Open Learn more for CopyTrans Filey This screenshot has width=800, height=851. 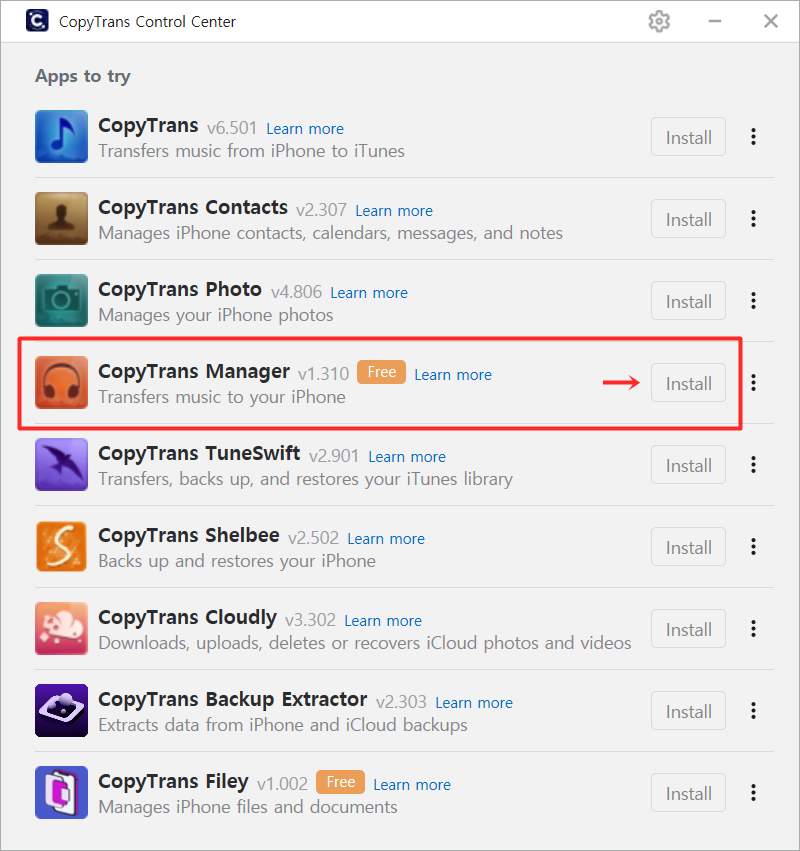pos(412,784)
